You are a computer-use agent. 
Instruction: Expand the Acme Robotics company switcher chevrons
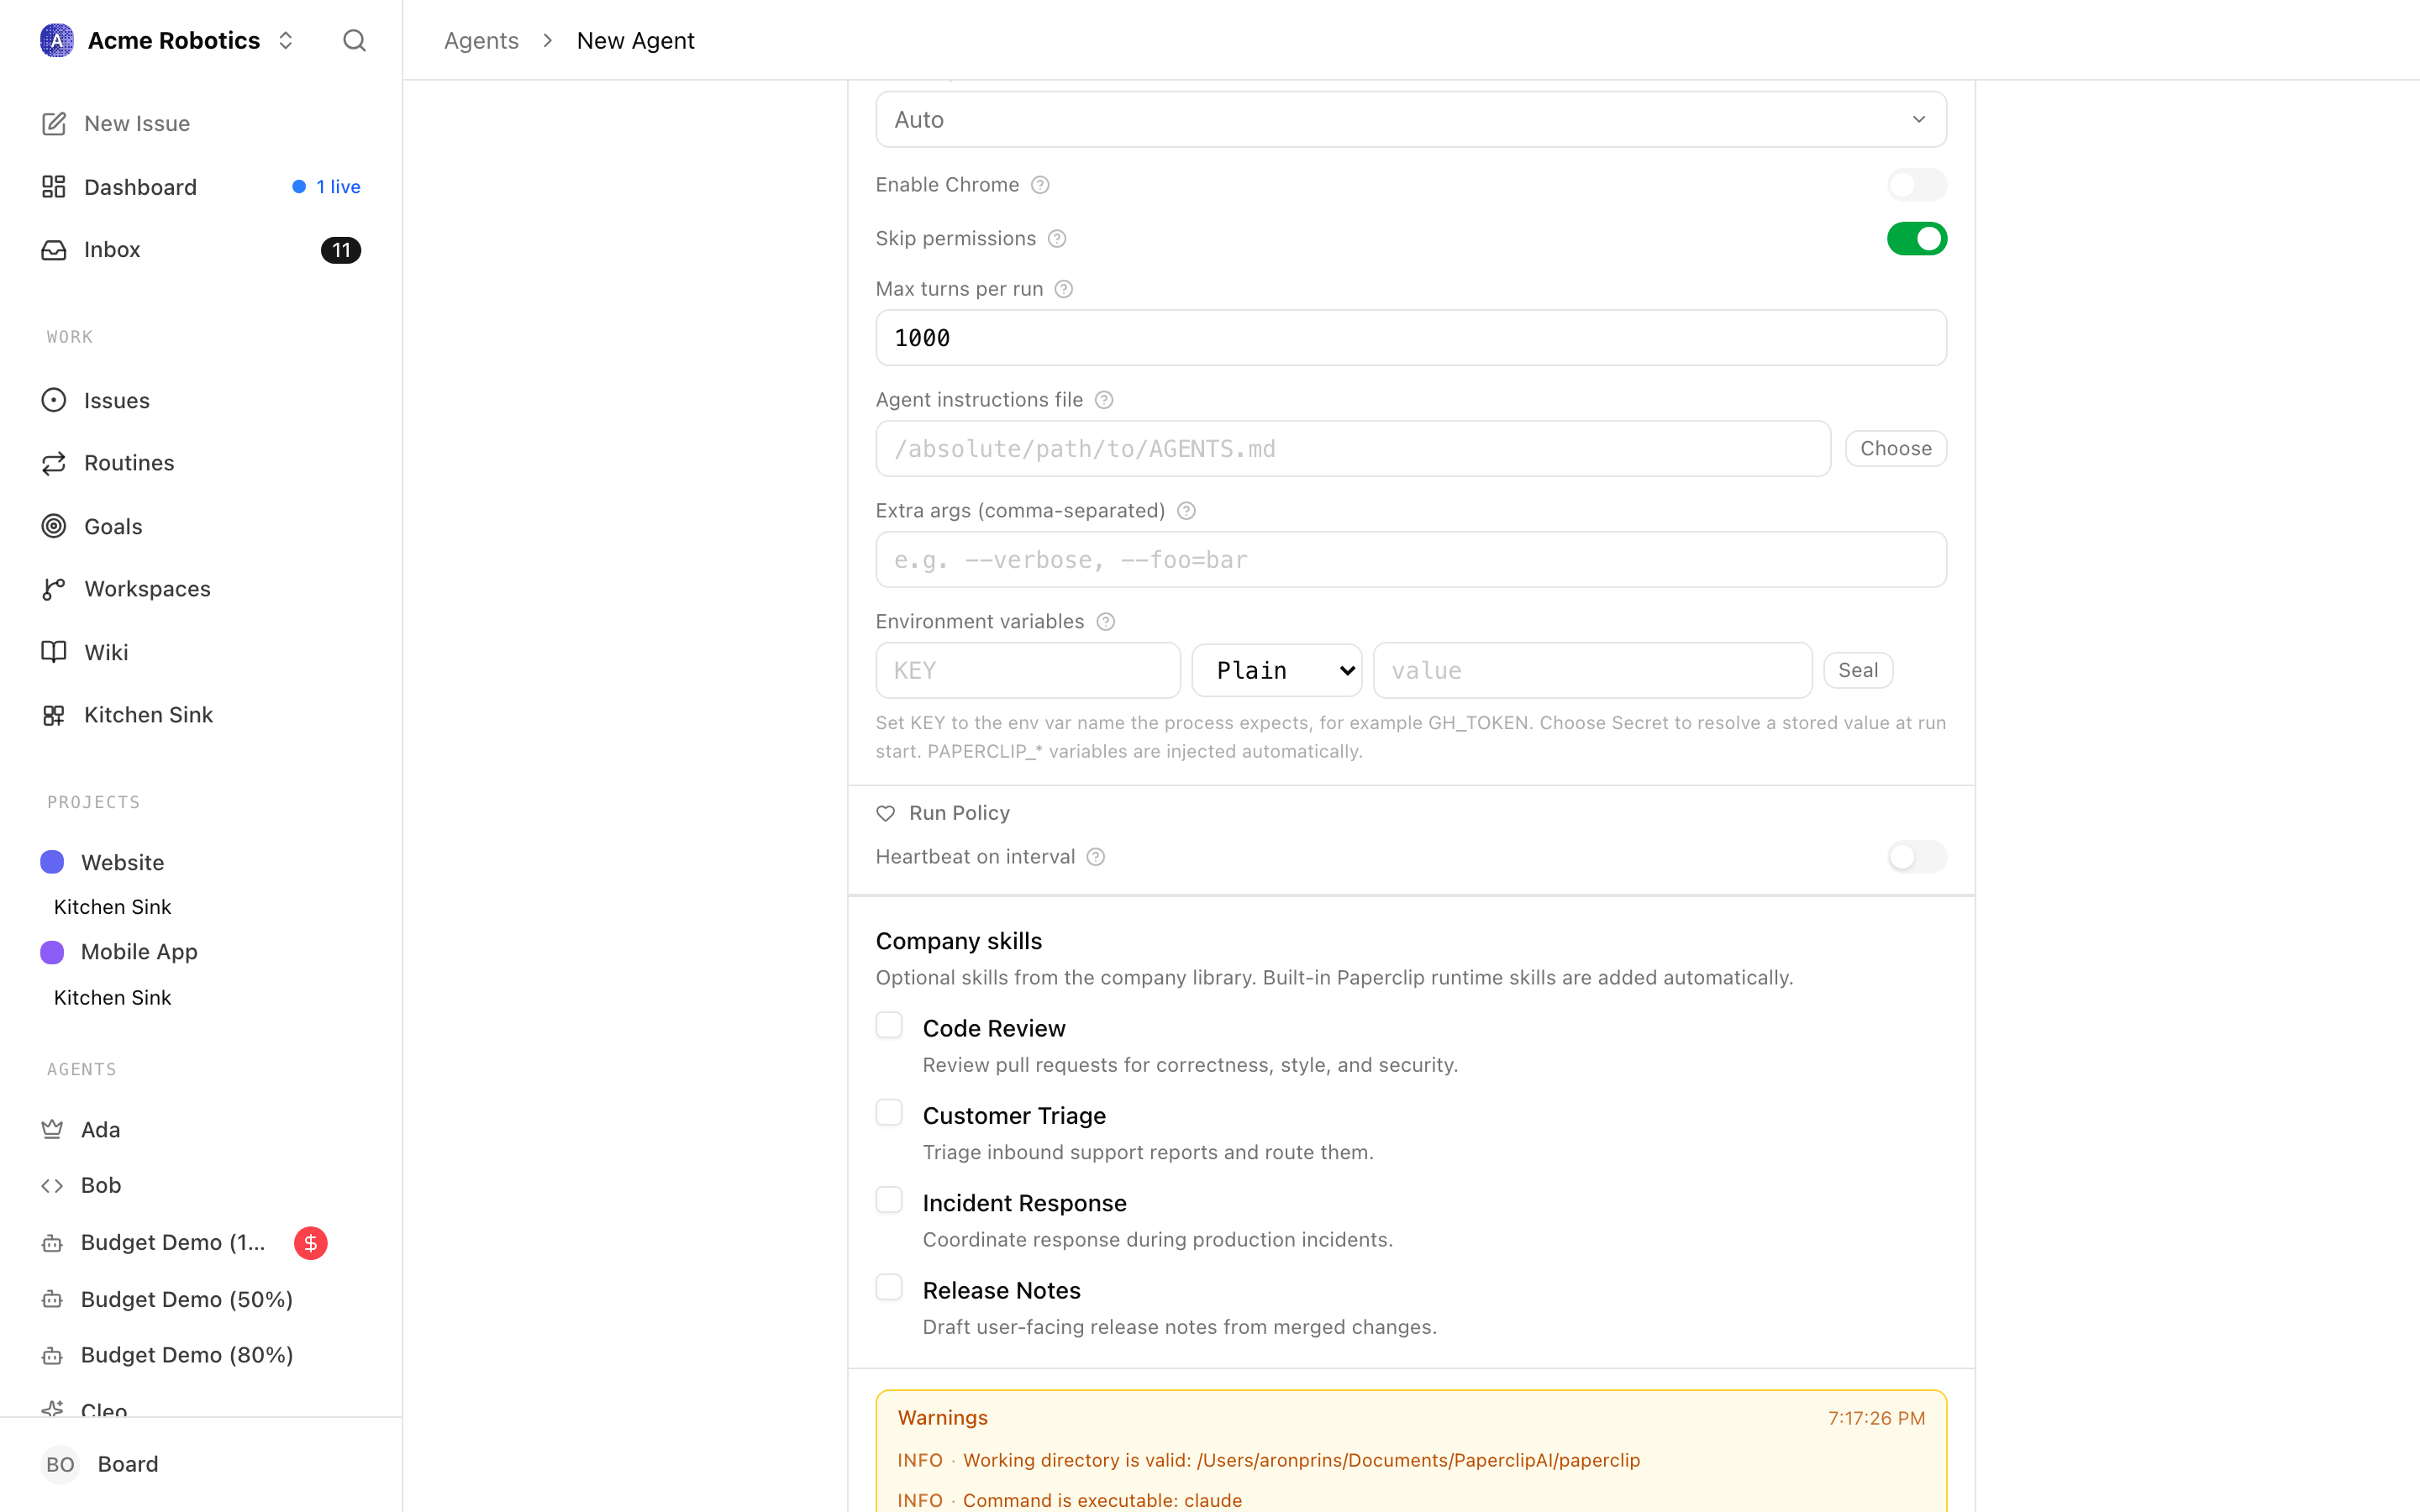[286, 40]
